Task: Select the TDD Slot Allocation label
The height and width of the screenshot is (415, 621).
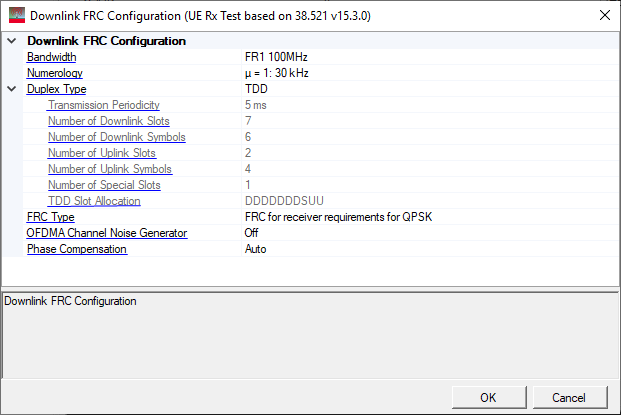Action: pyautogui.click(x=94, y=201)
